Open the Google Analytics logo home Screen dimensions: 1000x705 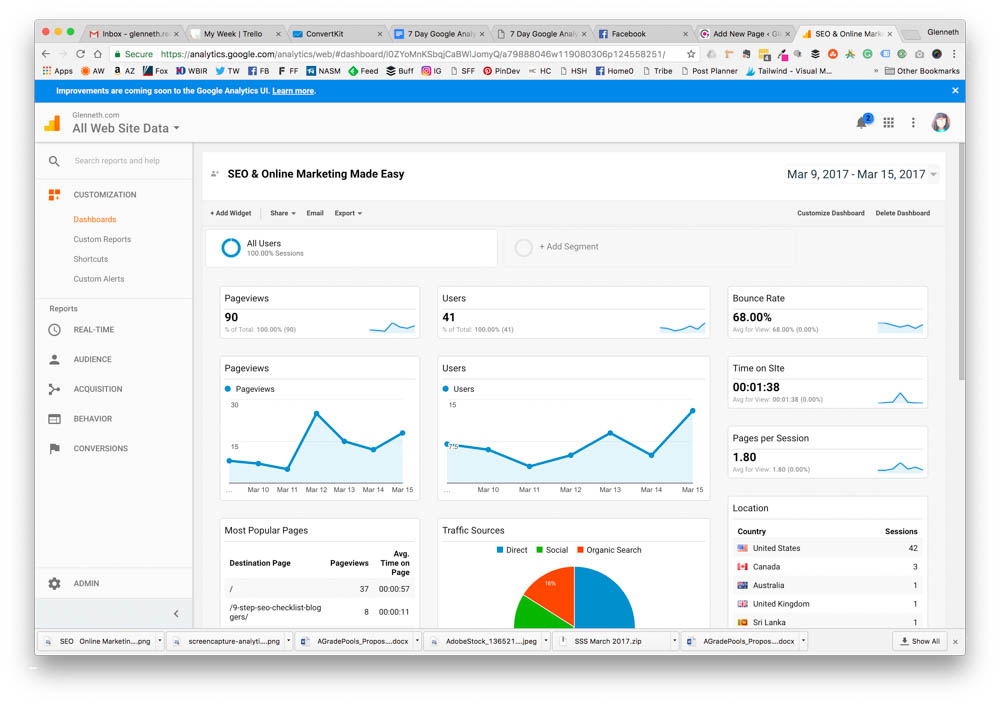tap(52, 122)
